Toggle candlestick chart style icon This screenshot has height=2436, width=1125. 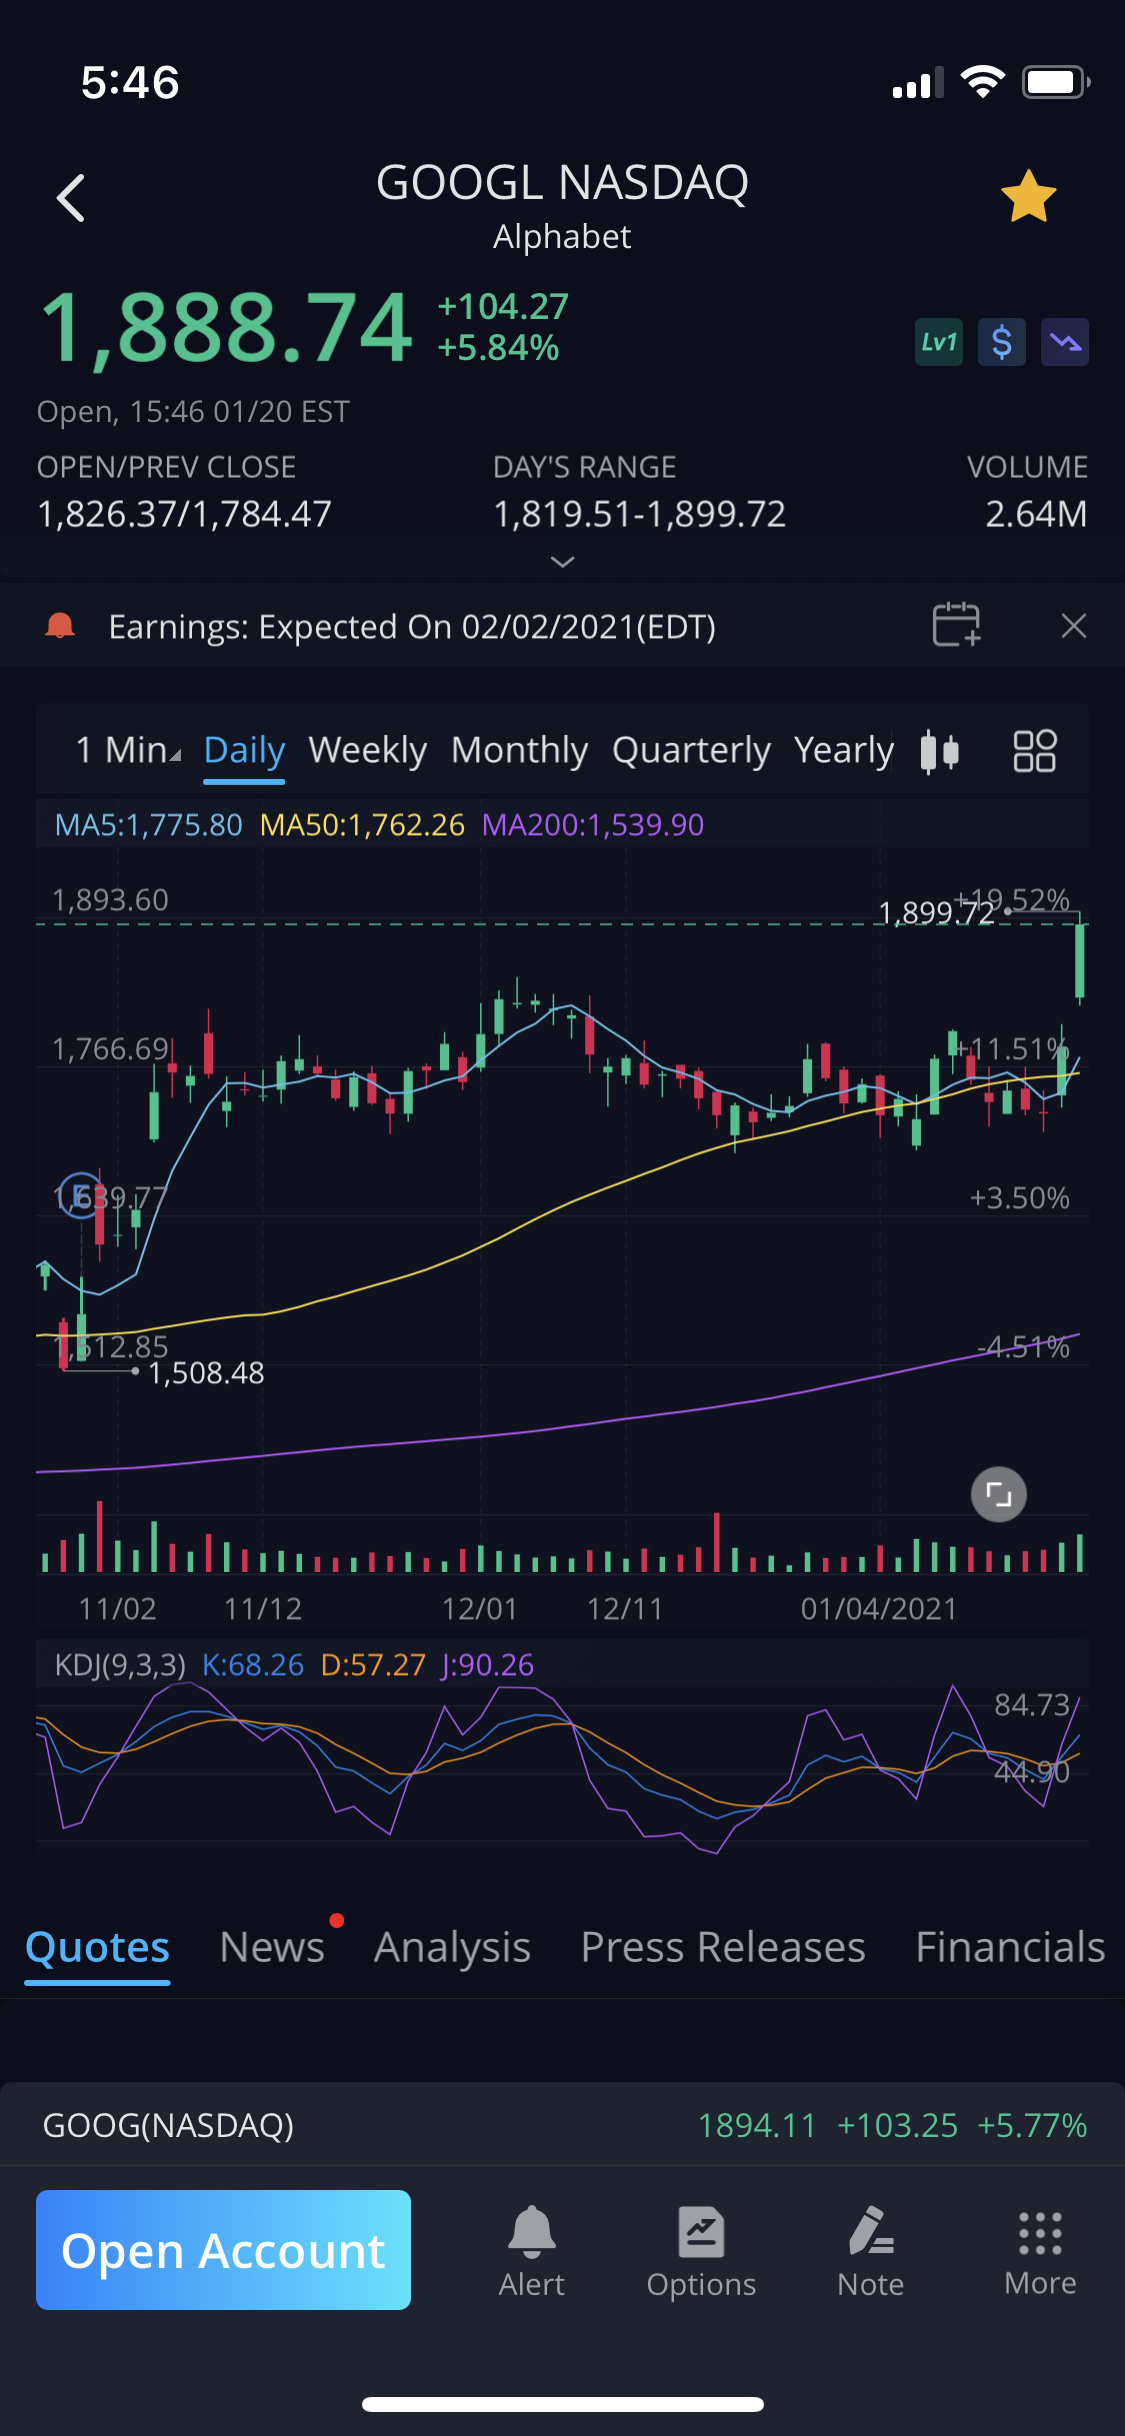(x=939, y=751)
